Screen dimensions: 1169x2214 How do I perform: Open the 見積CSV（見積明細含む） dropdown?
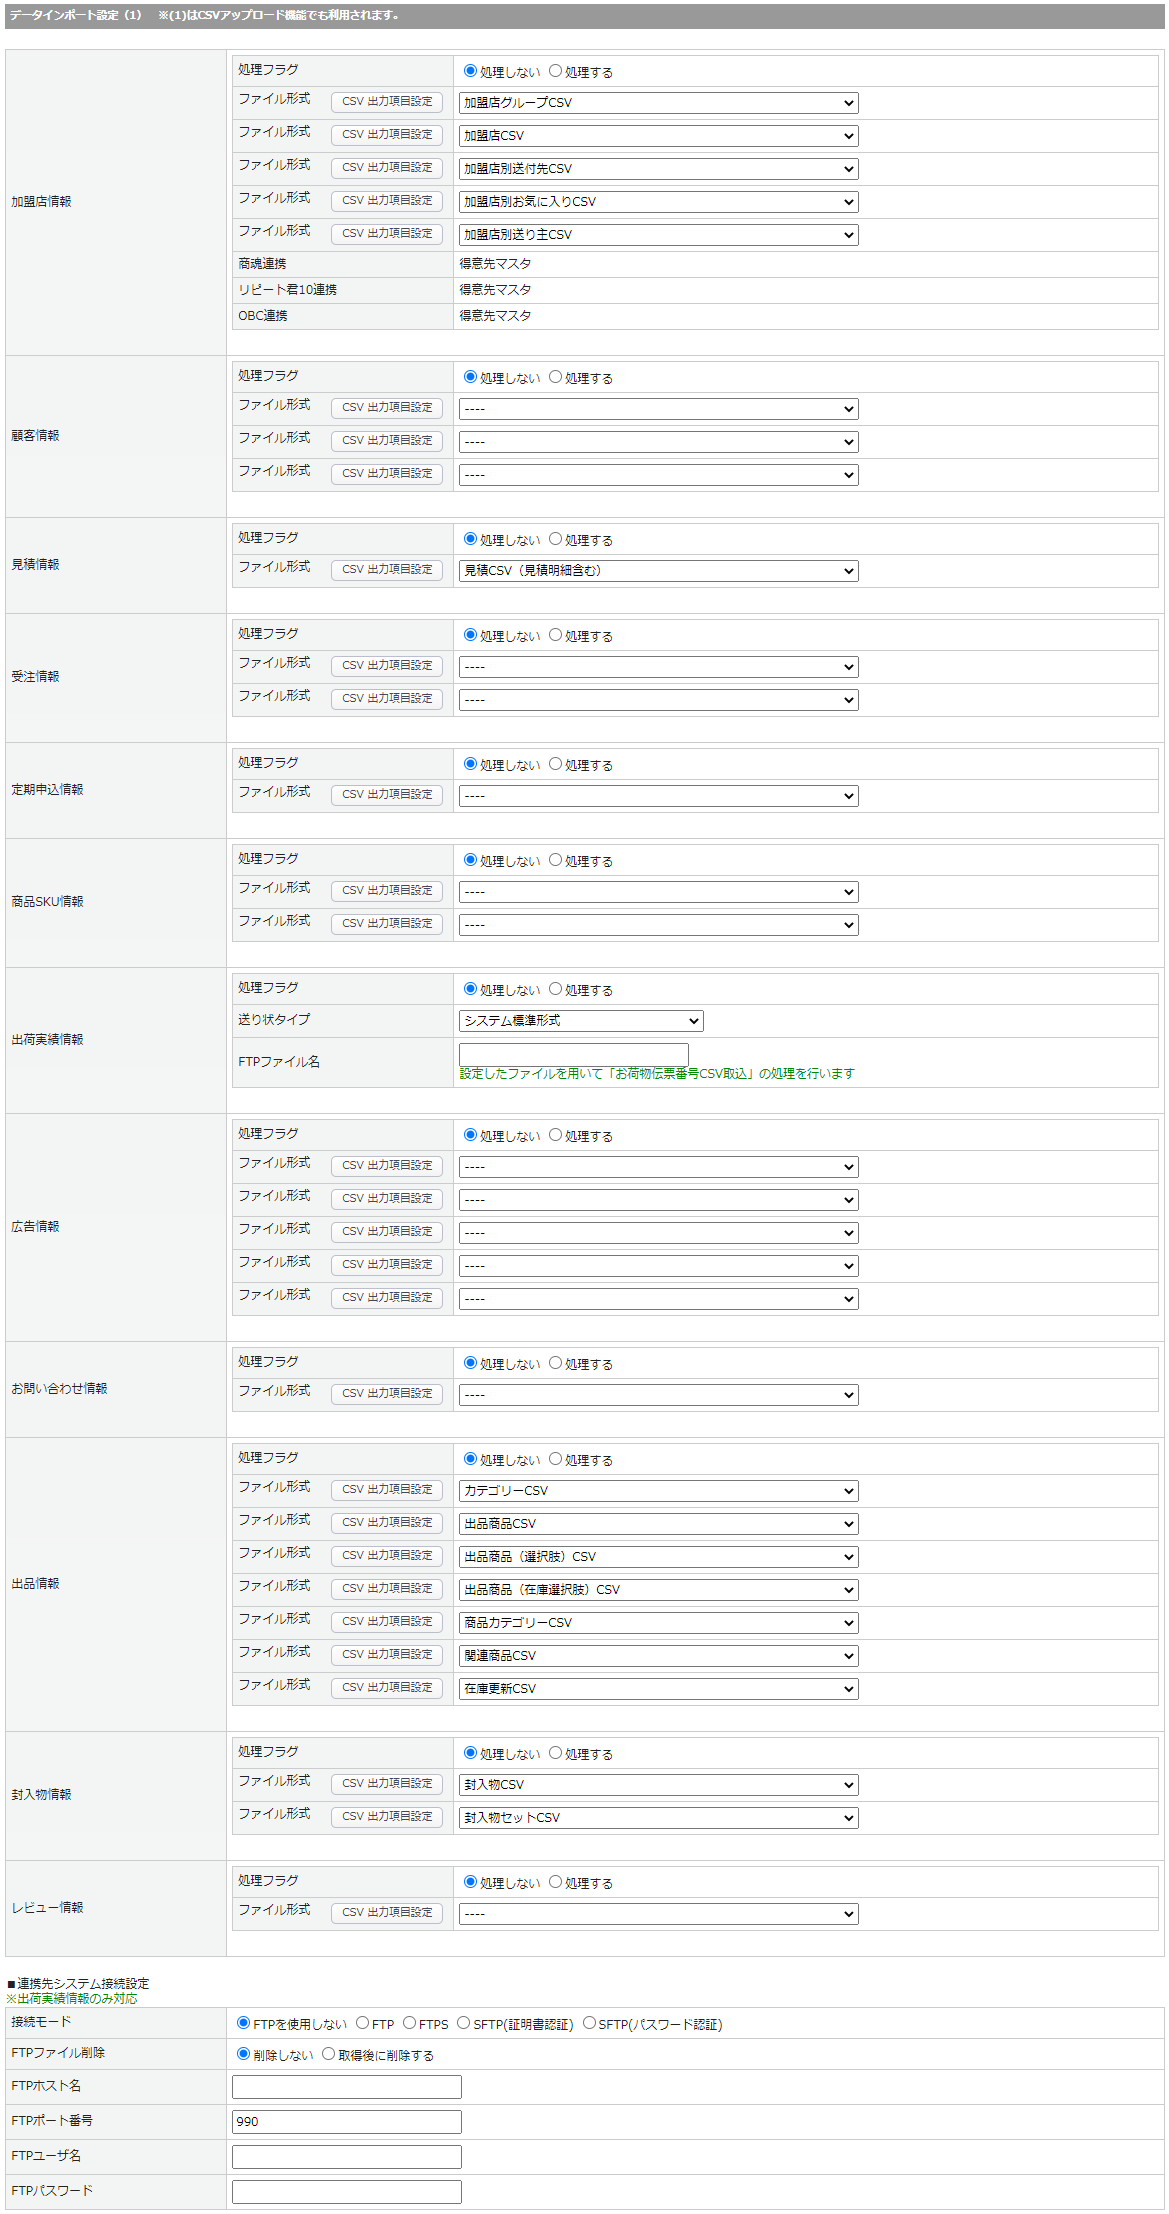point(658,571)
